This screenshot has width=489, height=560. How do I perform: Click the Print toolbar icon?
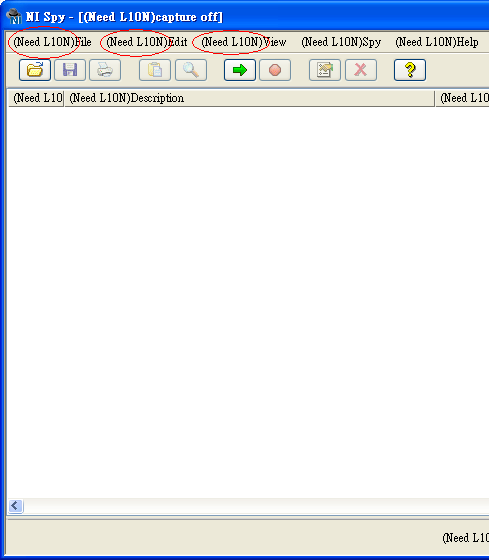[x=105, y=70]
